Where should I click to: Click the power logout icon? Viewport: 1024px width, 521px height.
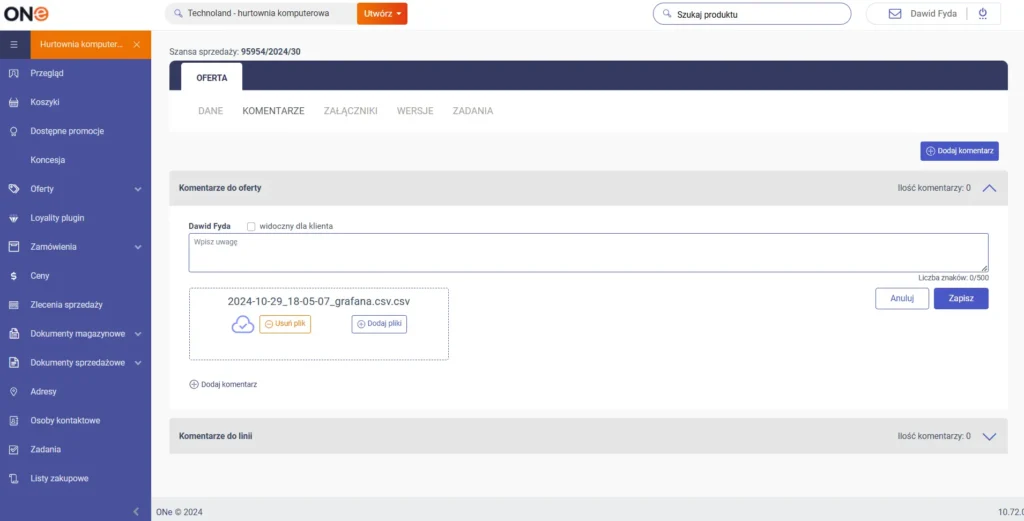click(x=982, y=14)
